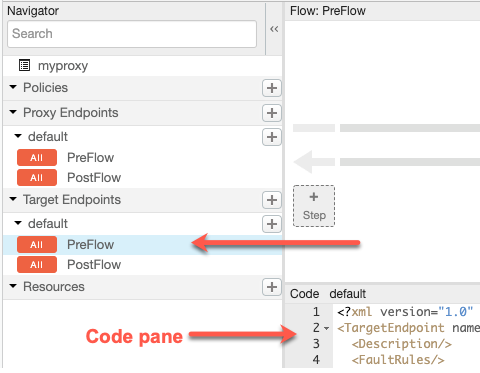The height and width of the screenshot is (373, 480).
Task: Add a new Target Endpoint via plus icon
Action: (272, 200)
